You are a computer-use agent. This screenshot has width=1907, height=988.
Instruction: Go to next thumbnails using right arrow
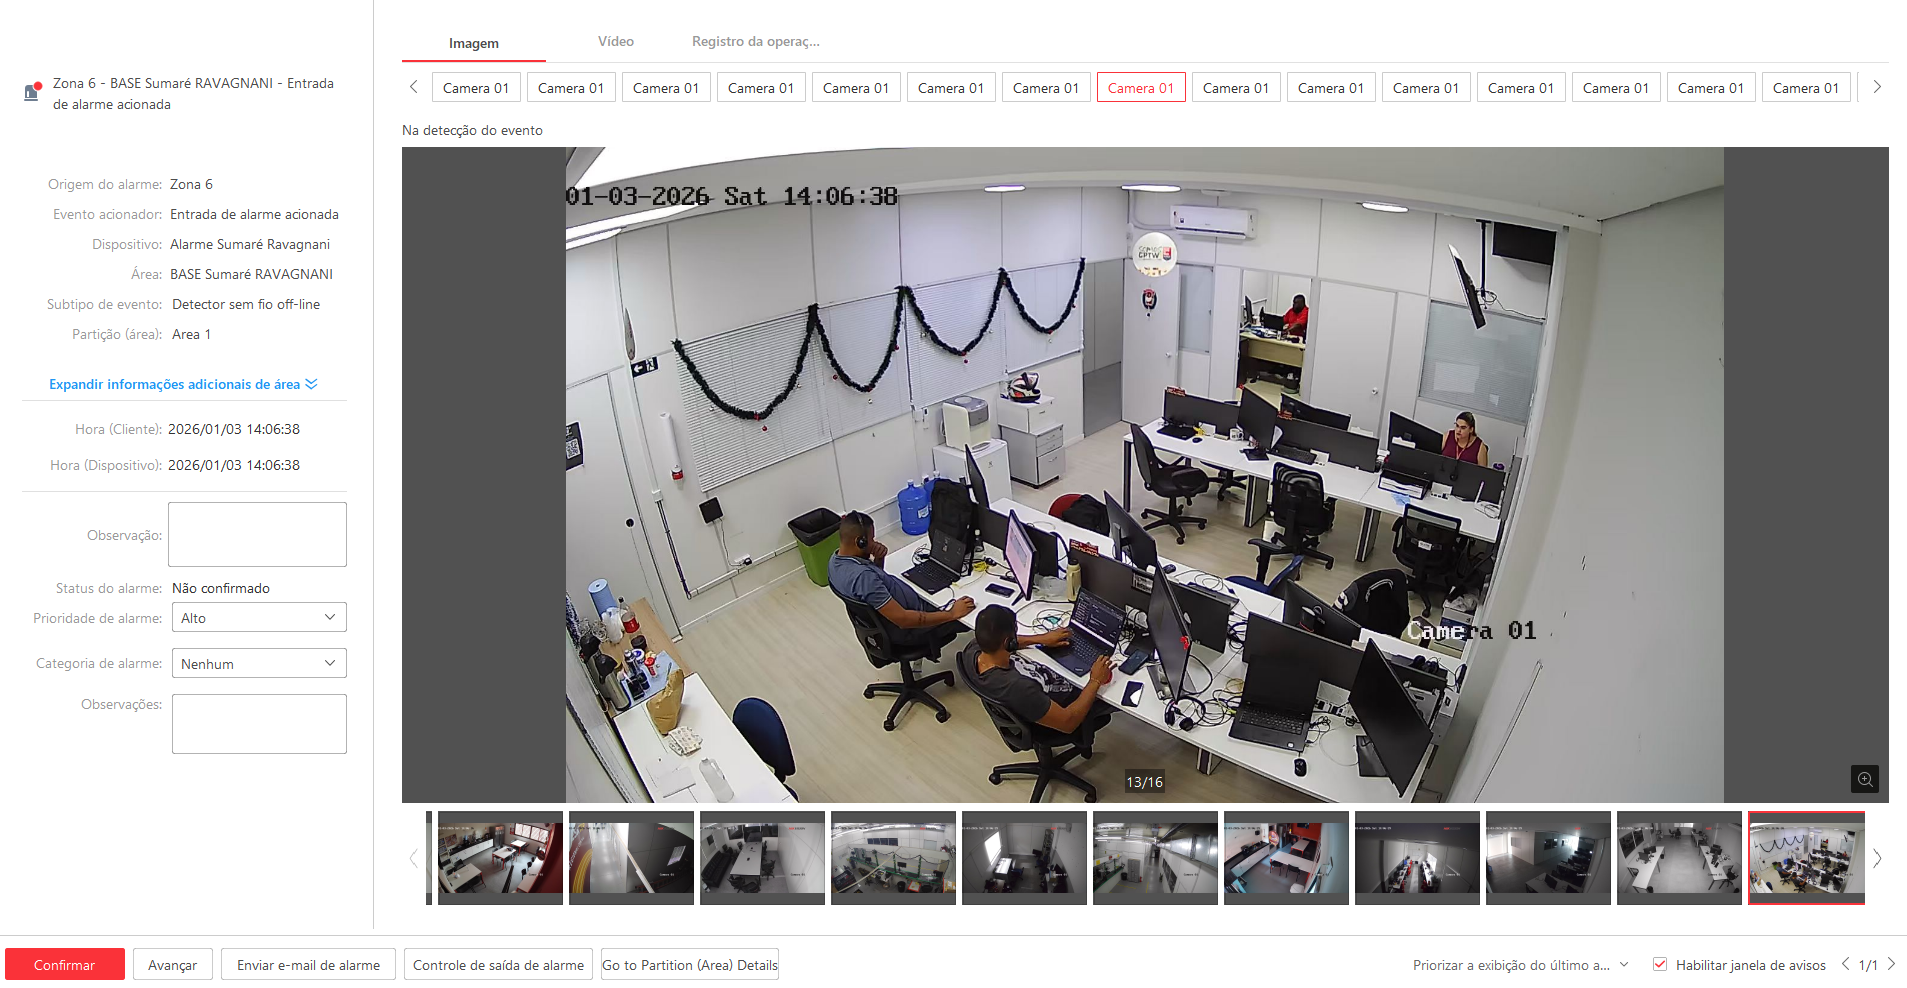[x=1877, y=858]
